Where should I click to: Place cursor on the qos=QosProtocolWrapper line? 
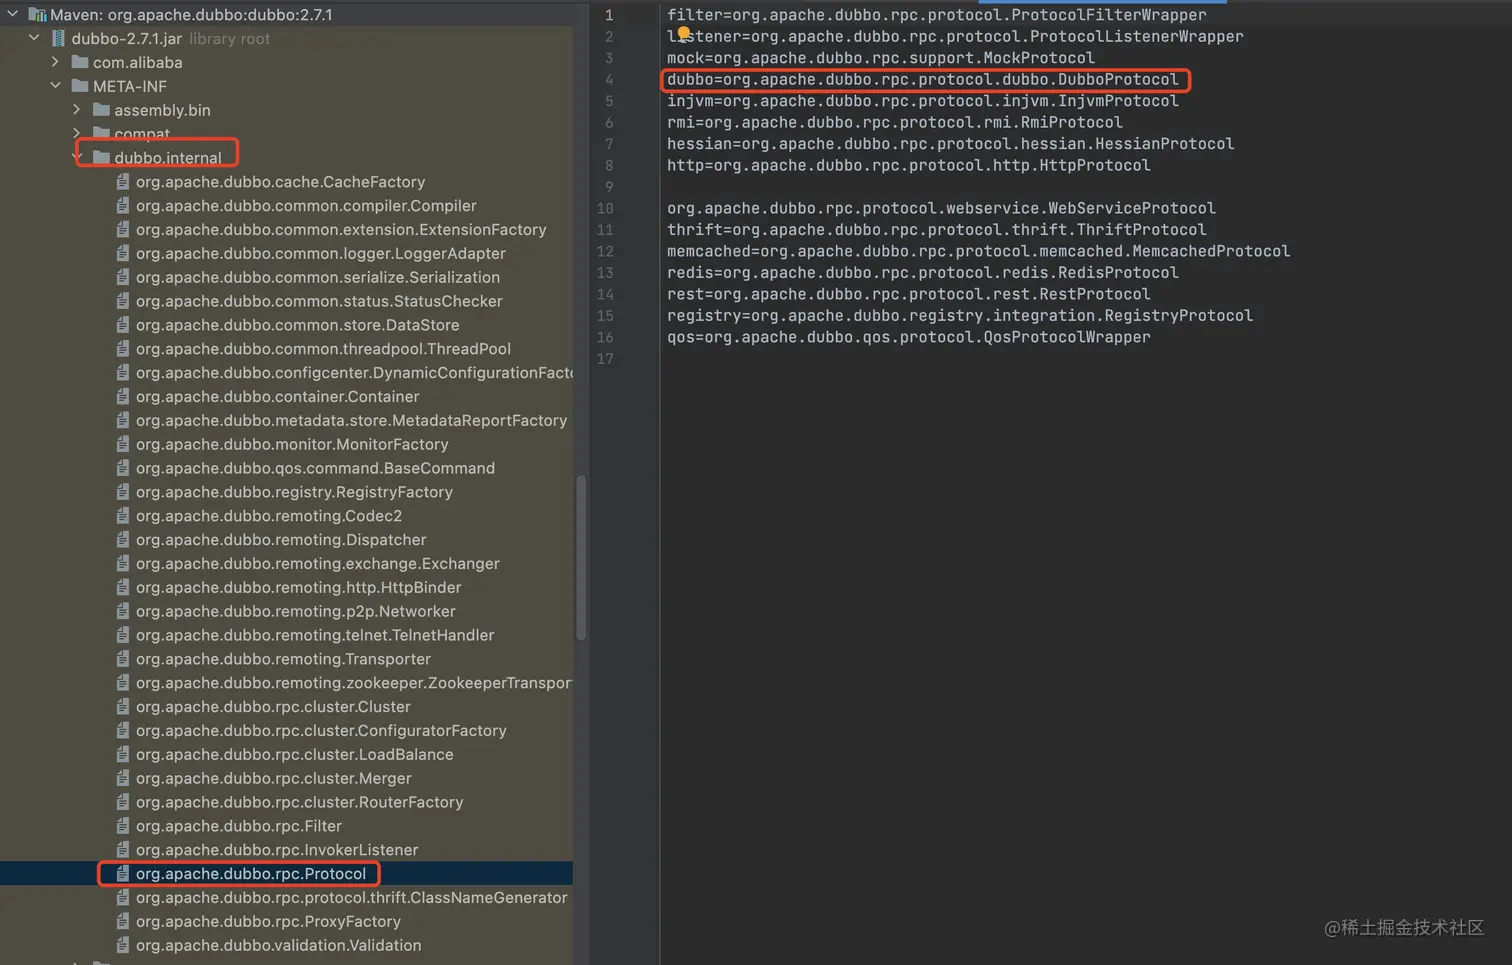909,337
